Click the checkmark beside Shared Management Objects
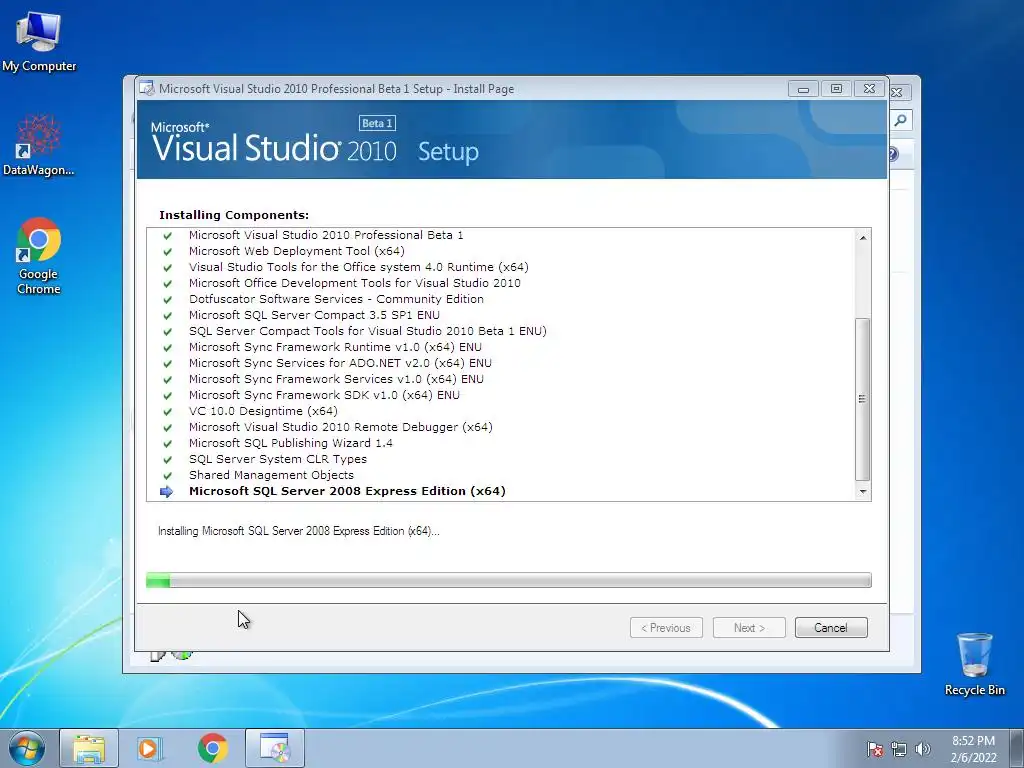1024x768 pixels. tap(168, 475)
